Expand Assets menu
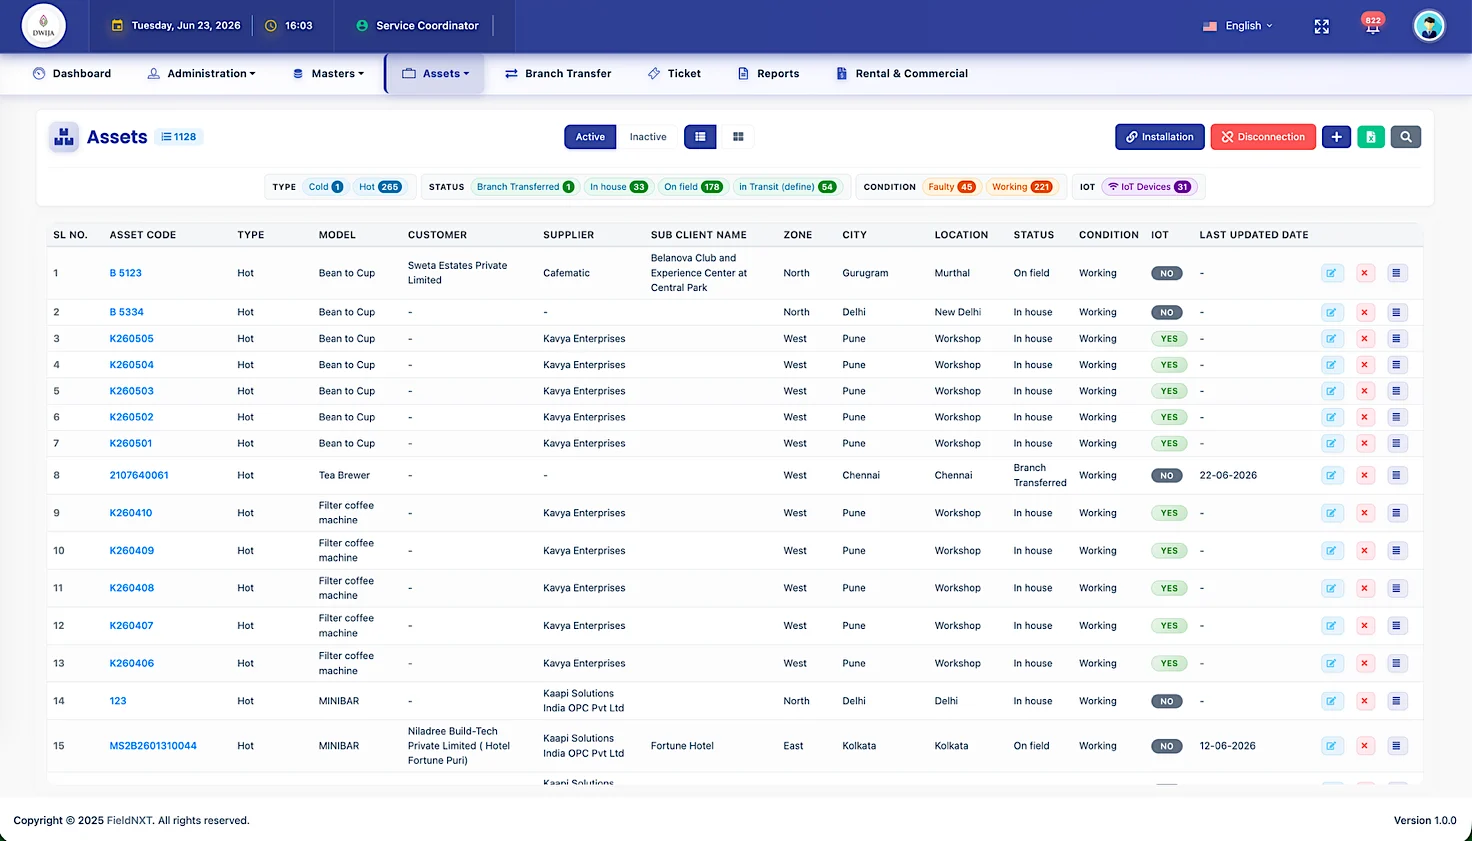 tap(435, 74)
